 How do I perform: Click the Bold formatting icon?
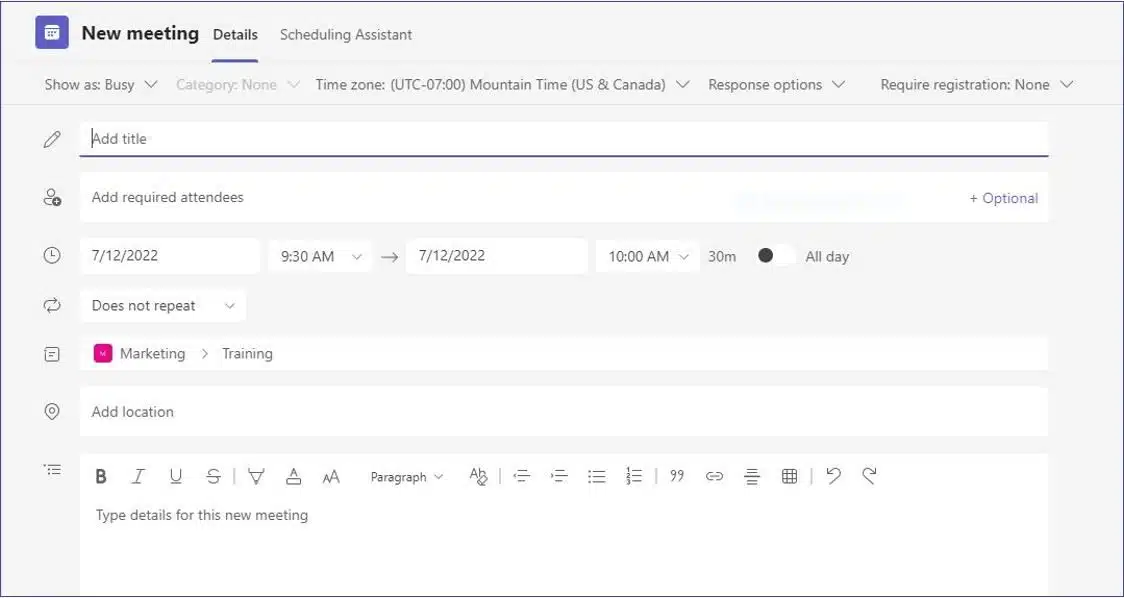coord(101,477)
